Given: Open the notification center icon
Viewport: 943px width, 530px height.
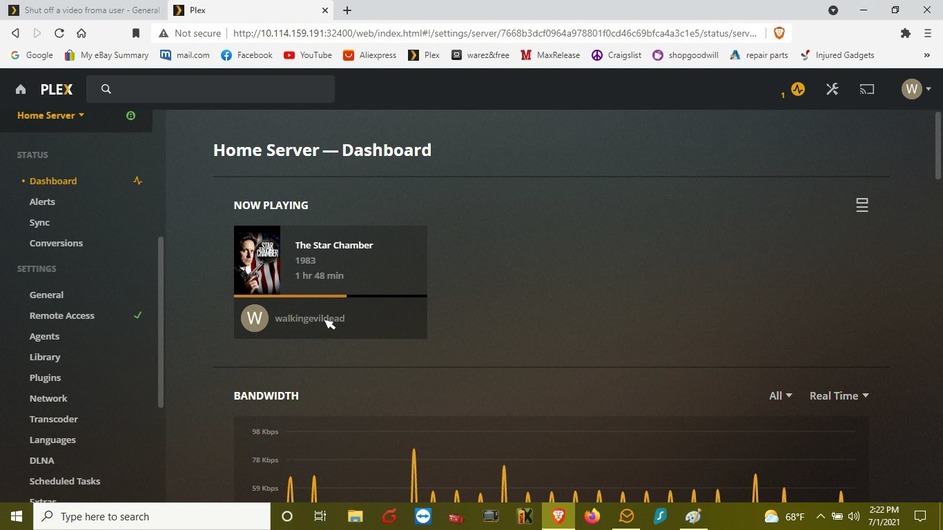Looking at the screenshot, I should coord(920,516).
